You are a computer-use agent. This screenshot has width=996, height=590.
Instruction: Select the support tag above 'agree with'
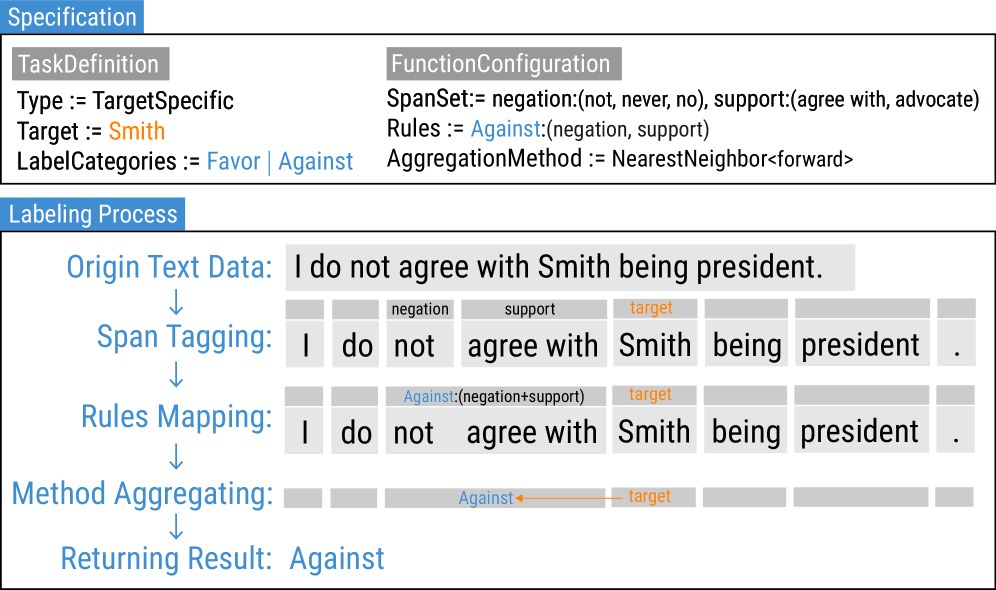530,309
